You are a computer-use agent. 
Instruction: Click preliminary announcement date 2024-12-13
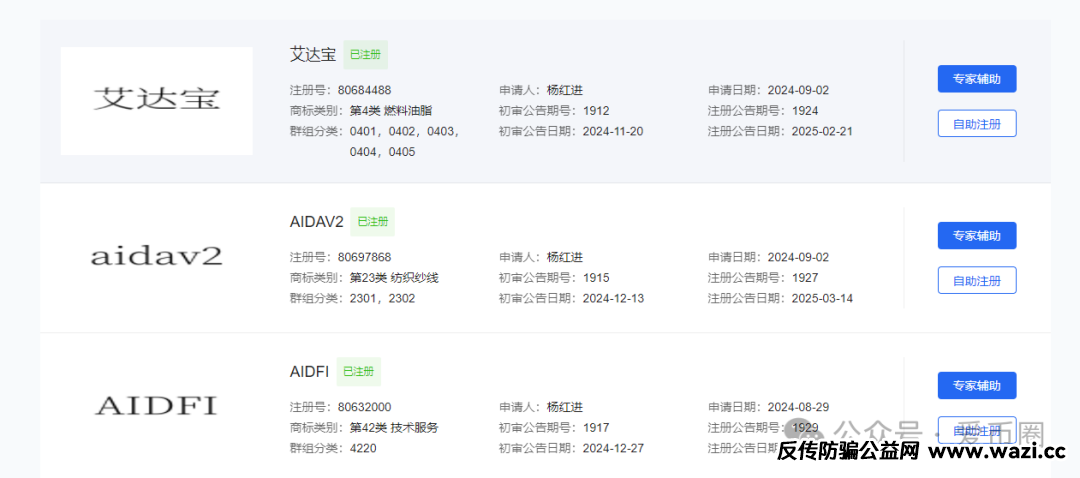click(613, 299)
